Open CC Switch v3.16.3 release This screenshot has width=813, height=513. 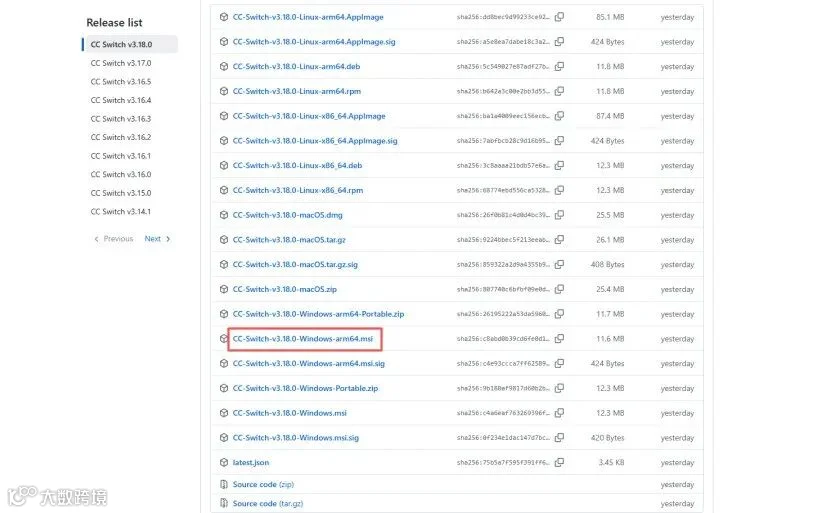(121, 119)
